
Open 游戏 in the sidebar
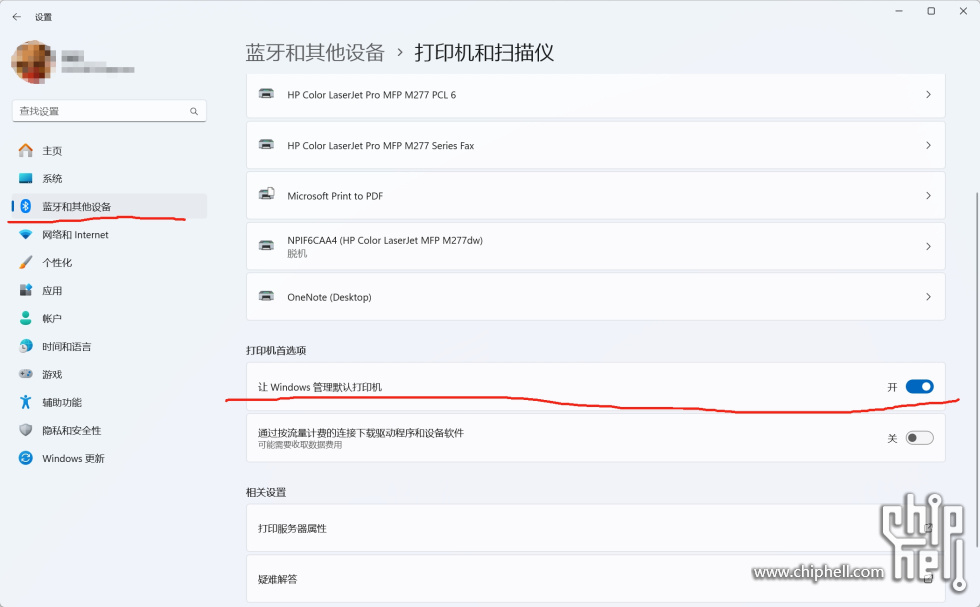pyautogui.click(x=109, y=374)
